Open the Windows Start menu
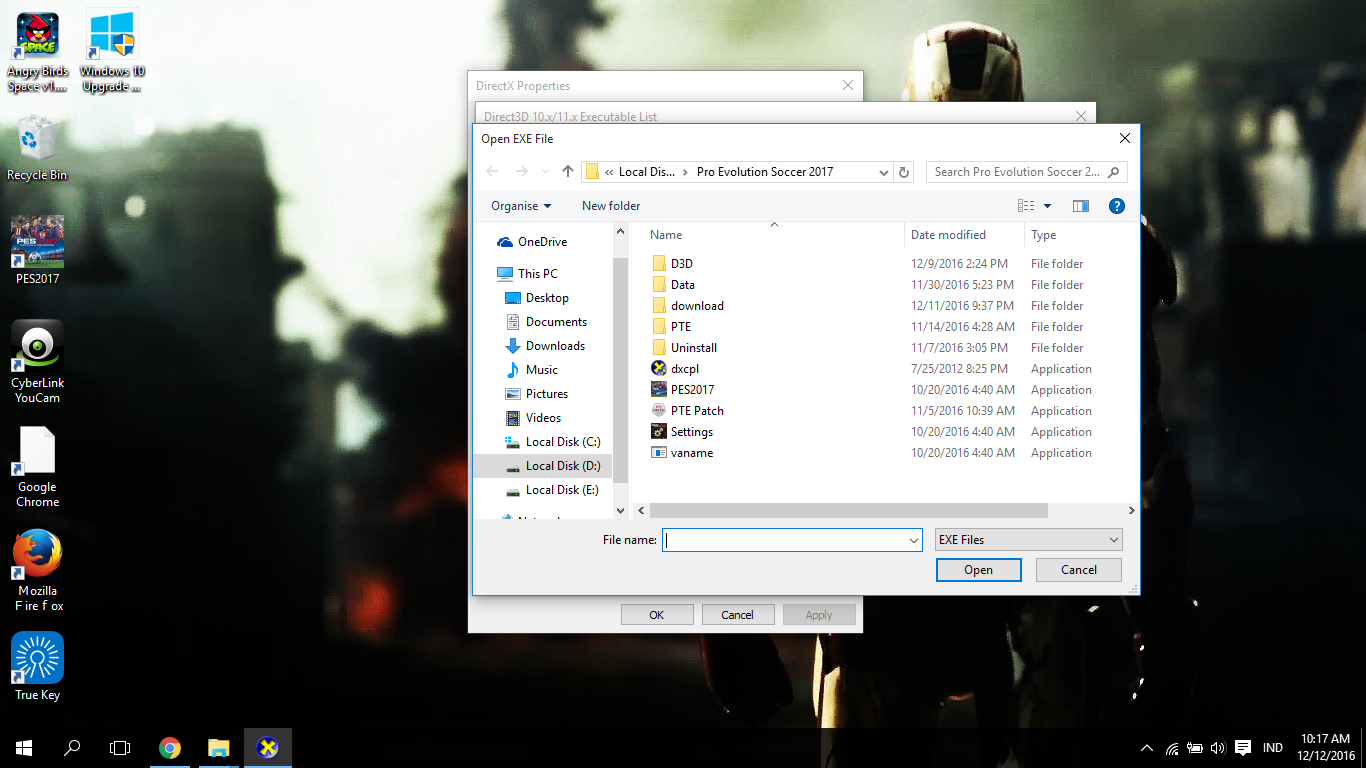Image resolution: width=1366 pixels, height=768 pixels. tap(24, 748)
